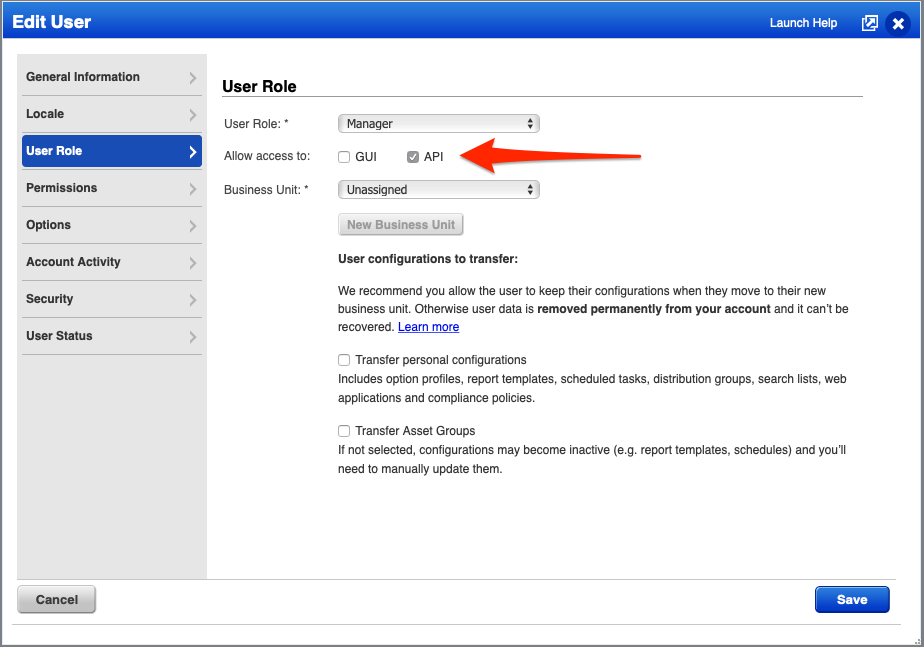This screenshot has height=647, width=924.
Task: Follow the Learn more link
Action: coord(428,327)
